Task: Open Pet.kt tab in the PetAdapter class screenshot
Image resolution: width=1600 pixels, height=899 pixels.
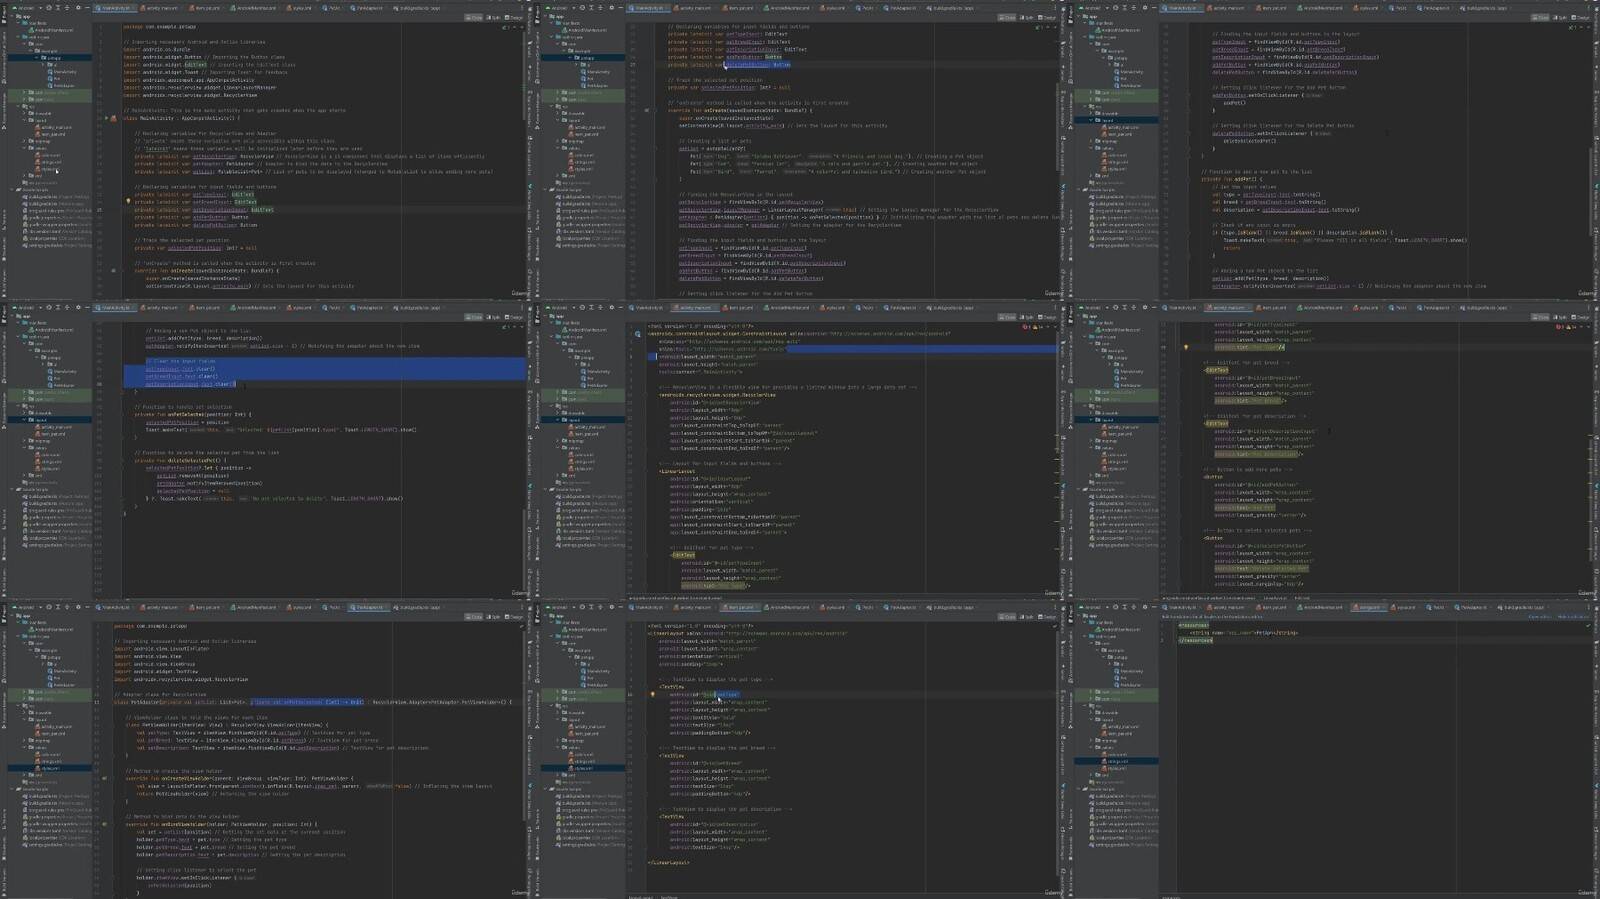Action: tap(334, 607)
